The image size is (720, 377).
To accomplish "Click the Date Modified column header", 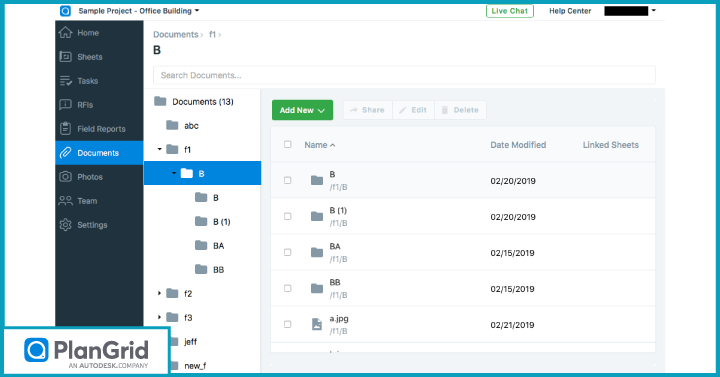I will click(518, 145).
